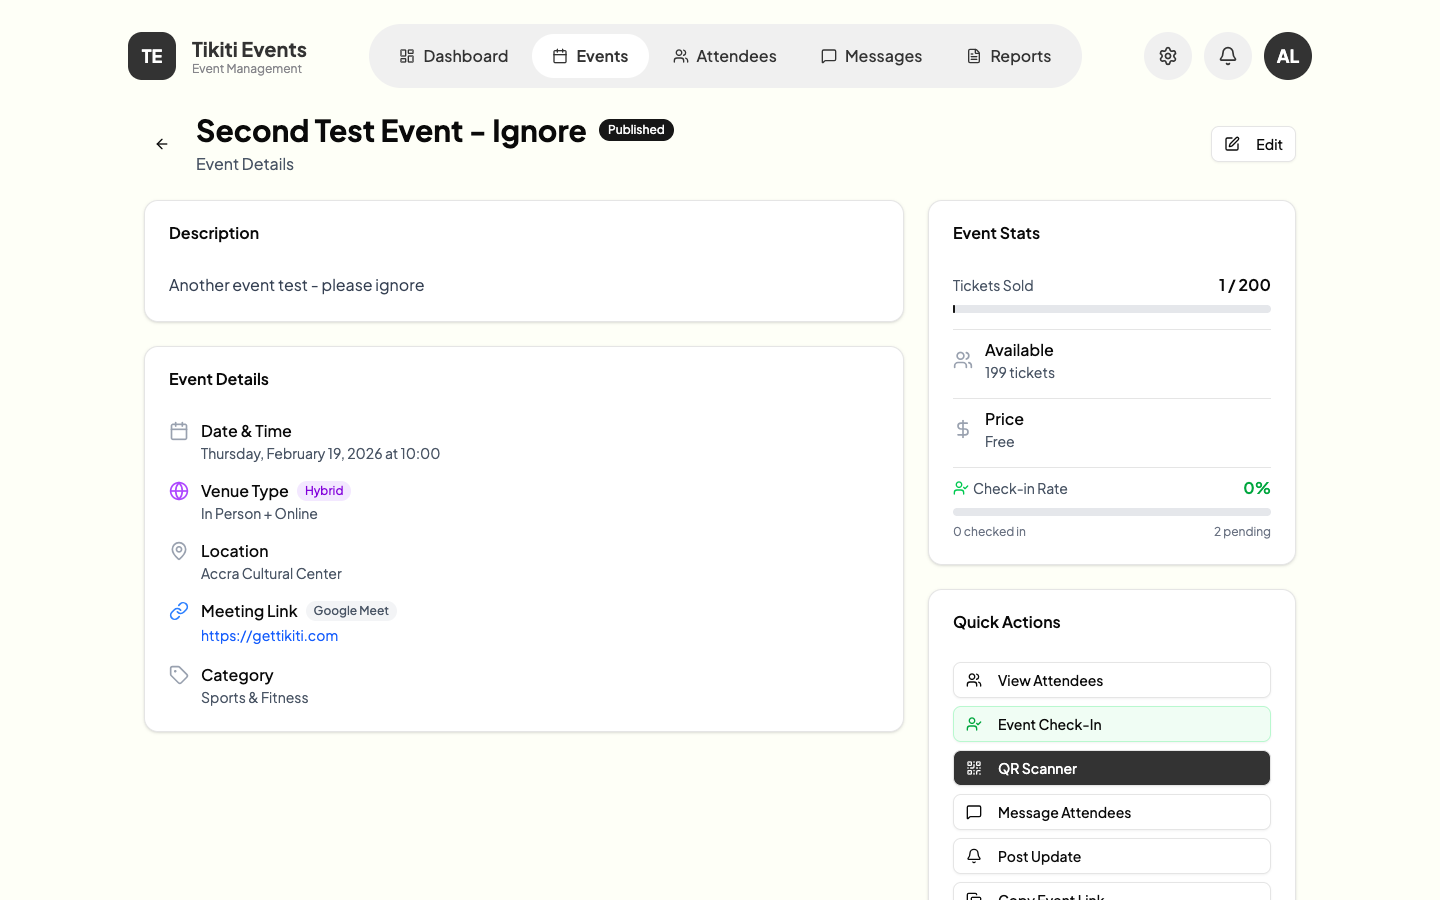Switch to the Attendees tab
Screen dimensions: 1440x900
click(x=724, y=56)
